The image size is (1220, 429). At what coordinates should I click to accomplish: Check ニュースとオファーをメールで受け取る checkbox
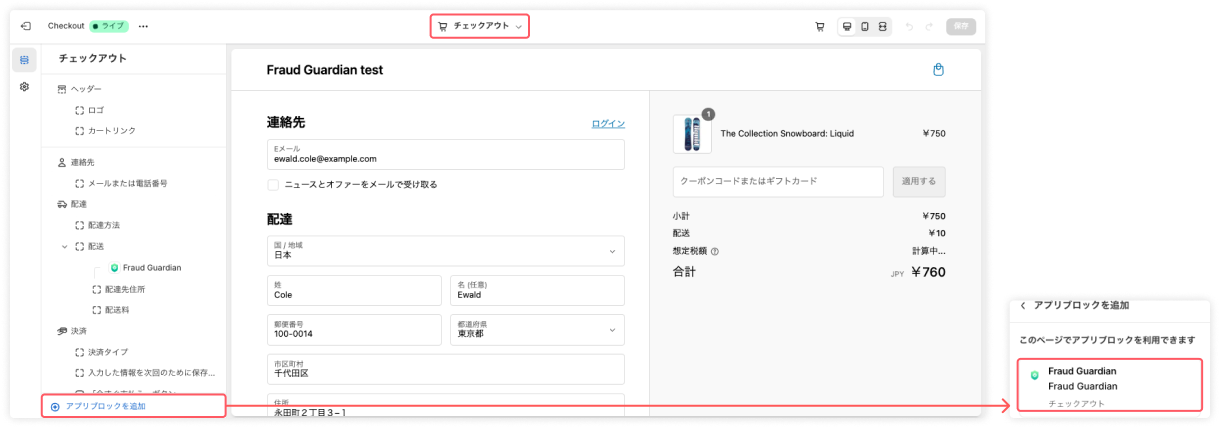pos(273,185)
